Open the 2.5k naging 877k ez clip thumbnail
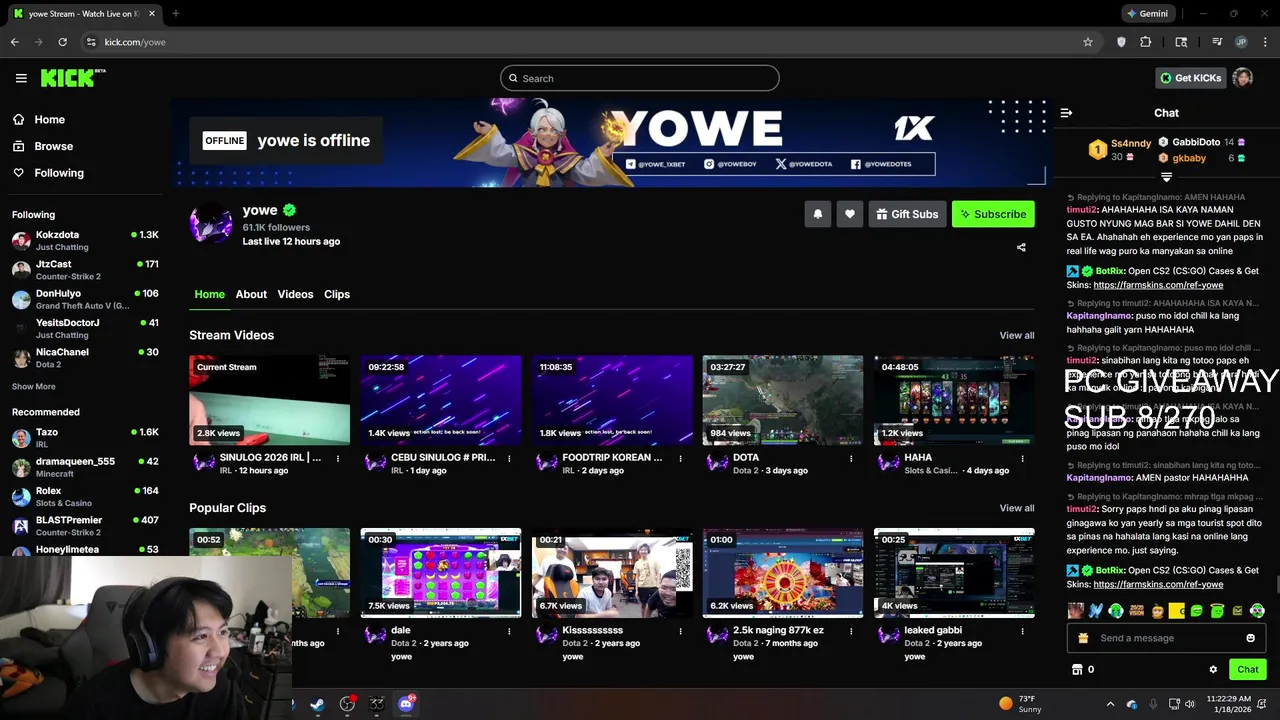The image size is (1280, 720). (783, 573)
